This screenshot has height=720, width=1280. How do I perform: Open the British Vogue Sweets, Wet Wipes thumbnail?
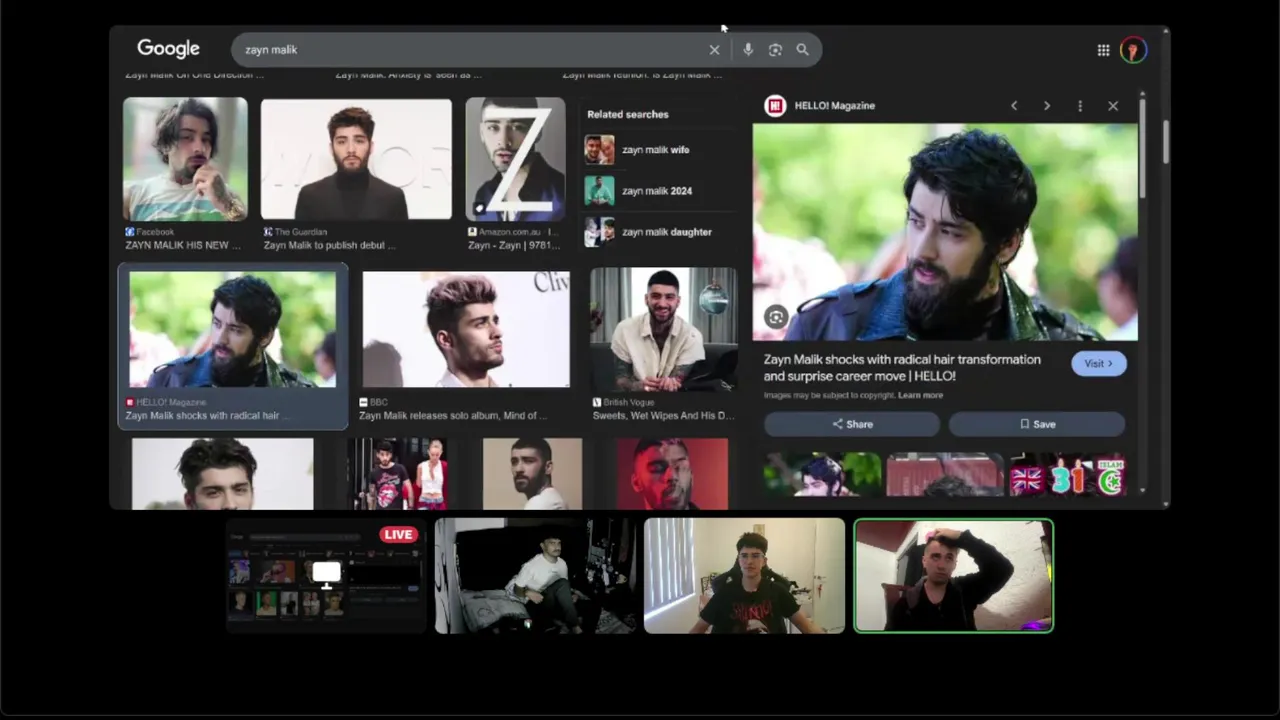pyautogui.click(x=663, y=329)
